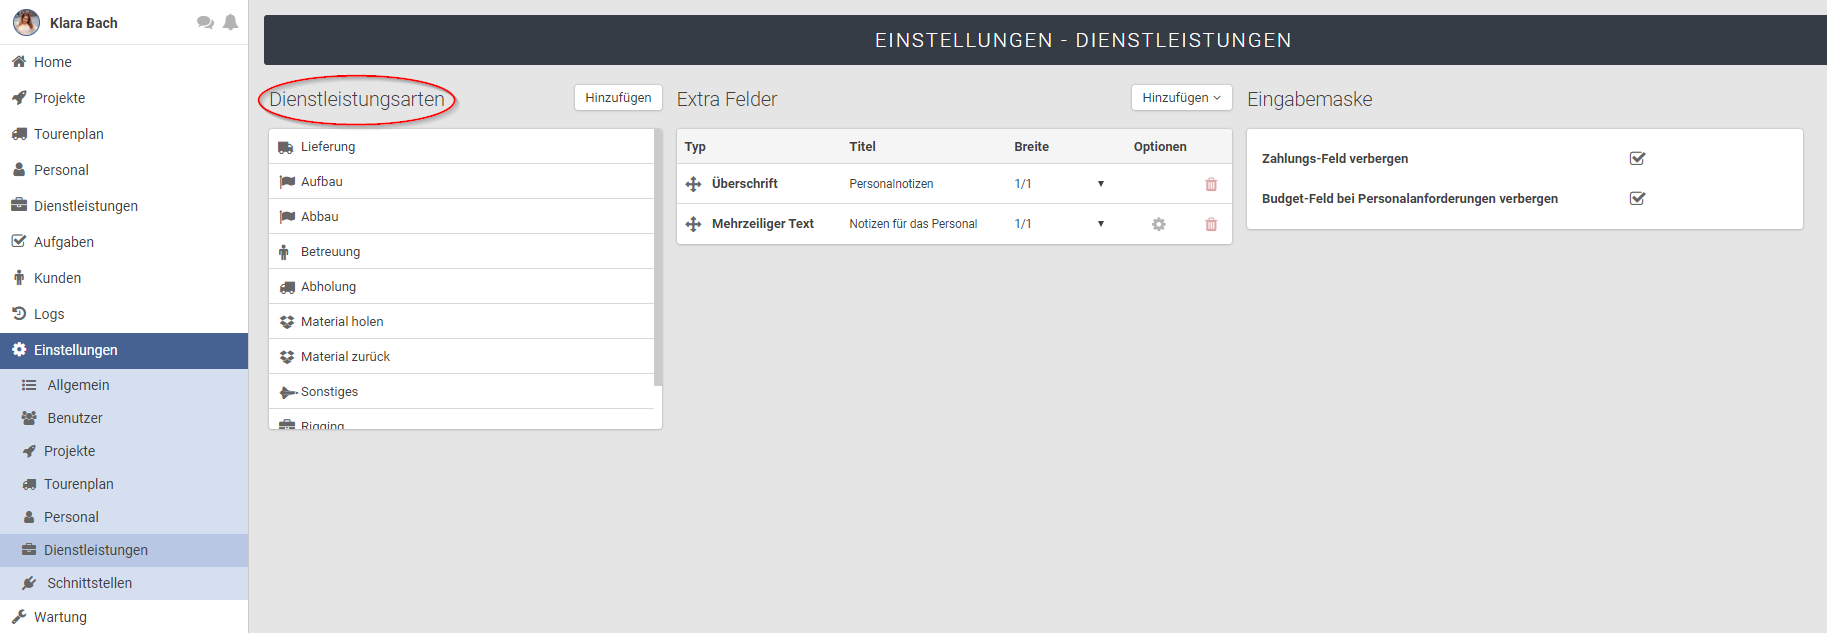Image resolution: width=1827 pixels, height=633 pixels.
Task: Toggle the Zahlungs-Feld verbergen checkbox
Action: 1637,158
